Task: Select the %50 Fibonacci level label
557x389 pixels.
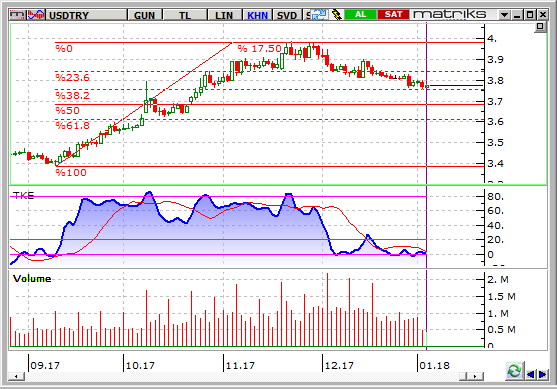Action: point(67,110)
